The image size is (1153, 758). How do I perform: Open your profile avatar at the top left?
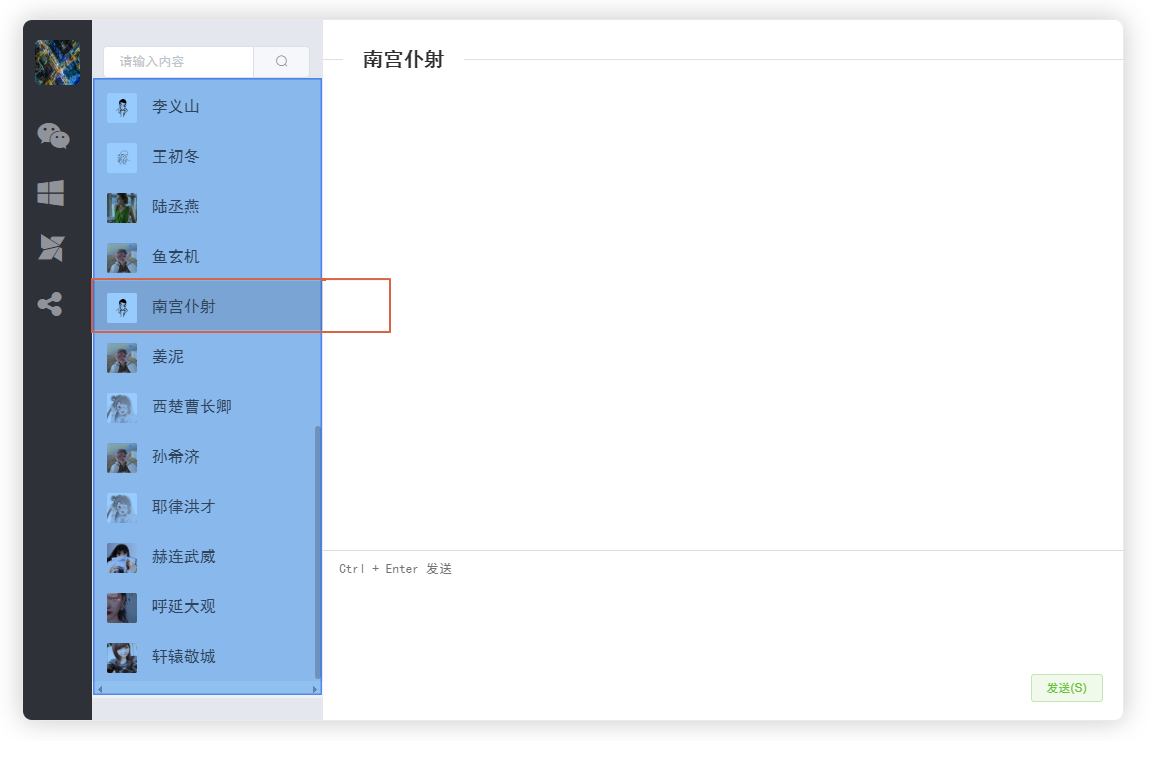(56, 62)
